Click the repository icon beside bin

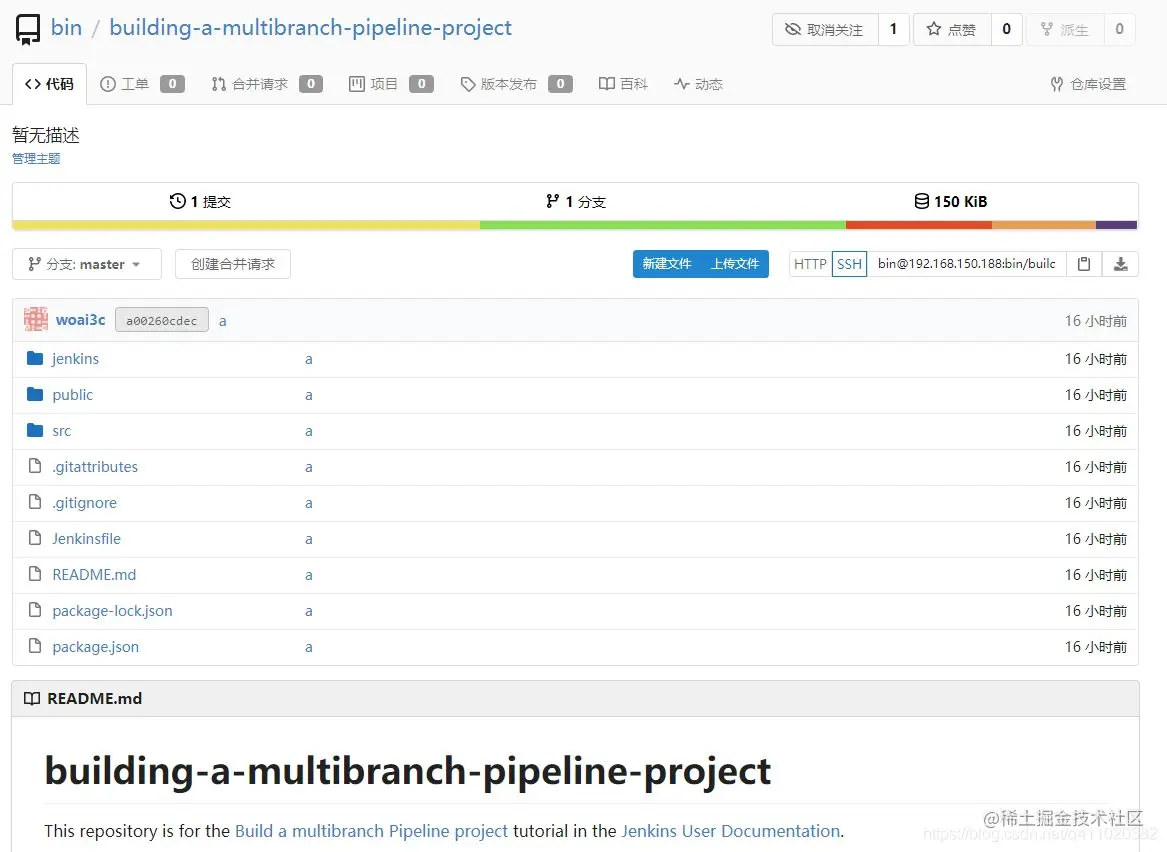tap(28, 29)
